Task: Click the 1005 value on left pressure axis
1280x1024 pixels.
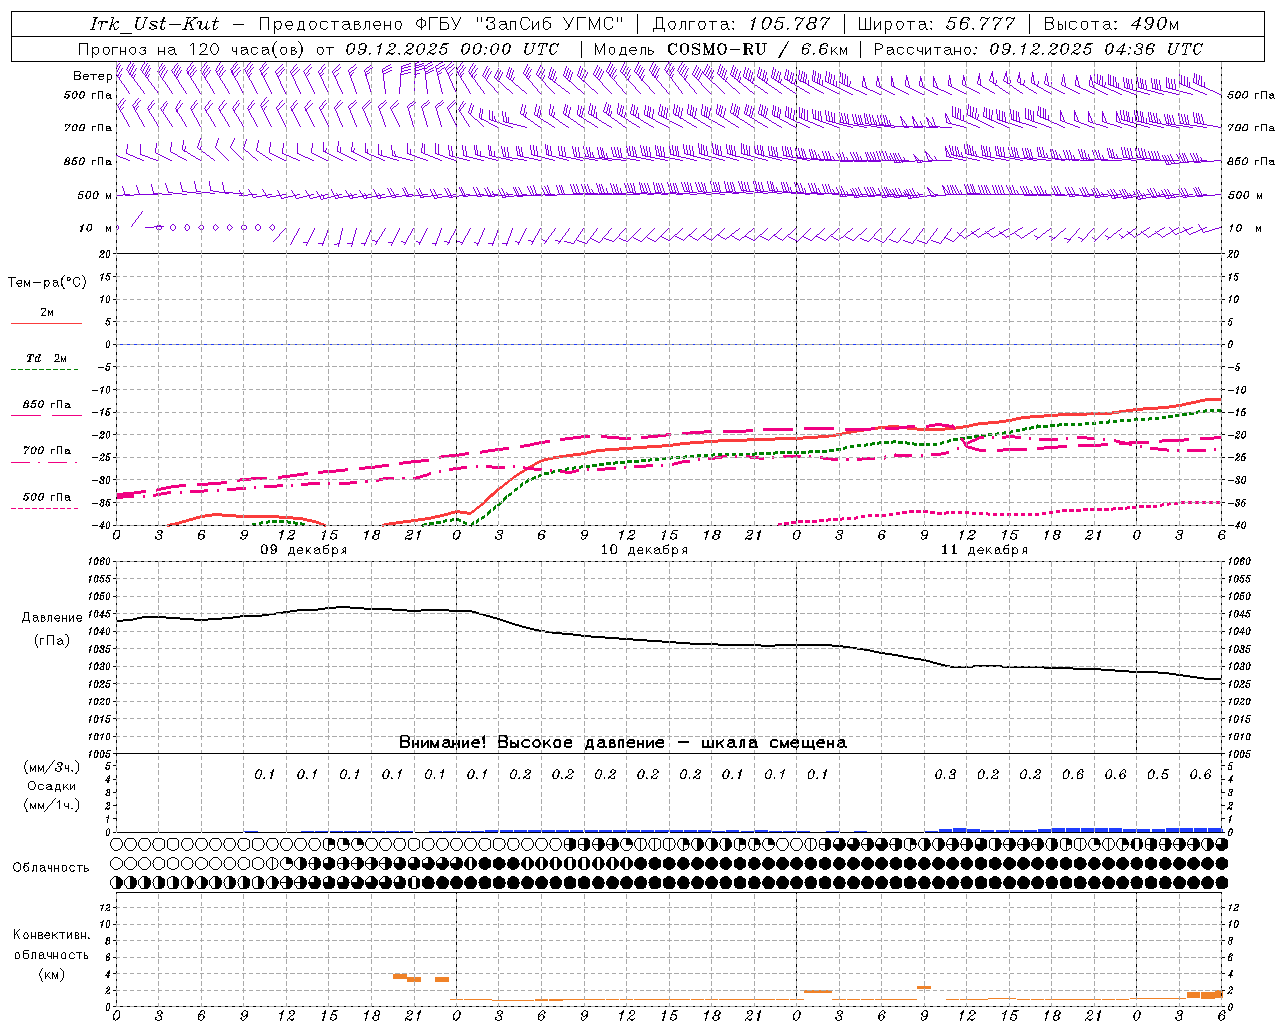Action: pyautogui.click(x=99, y=754)
